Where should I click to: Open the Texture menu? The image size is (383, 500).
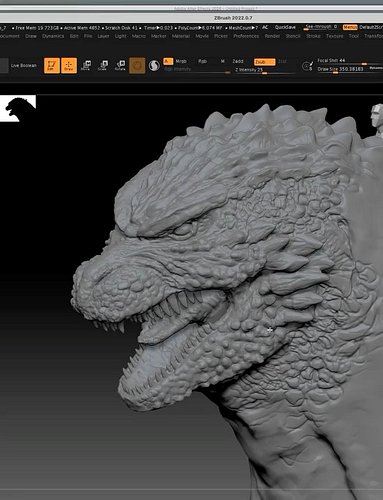tap(334, 36)
